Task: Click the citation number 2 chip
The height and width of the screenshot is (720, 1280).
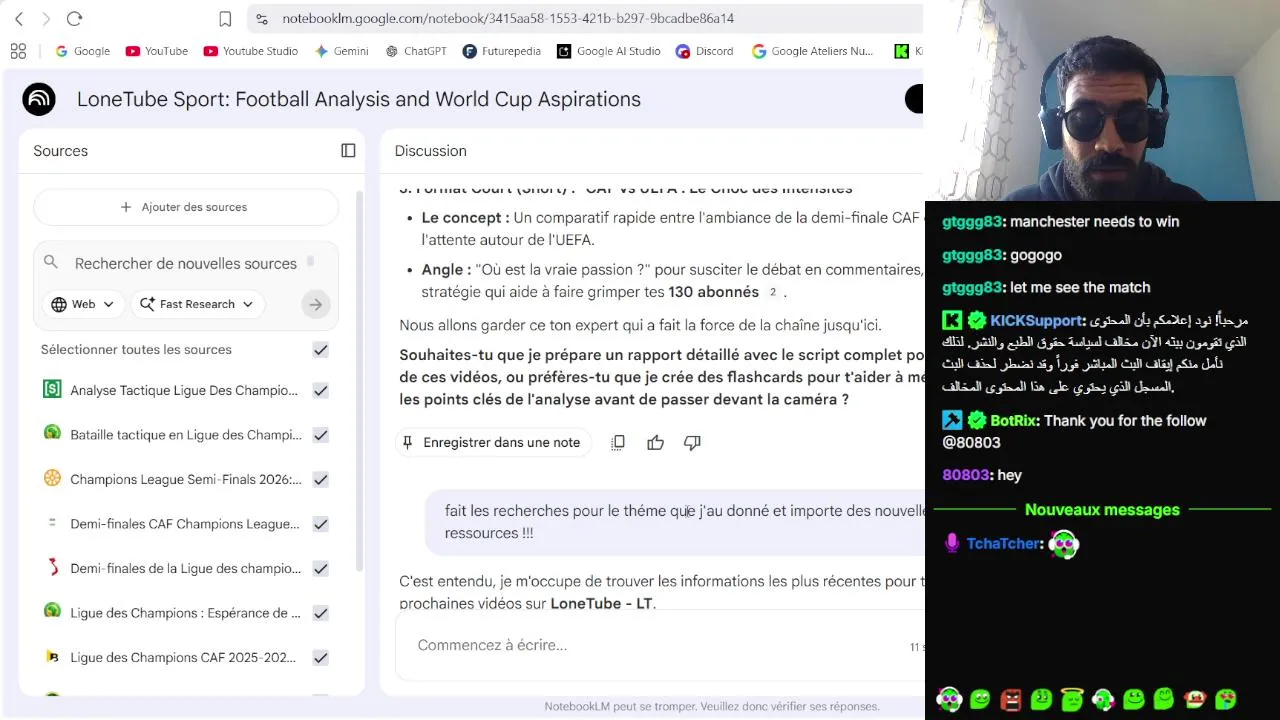Action: coord(772,293)
